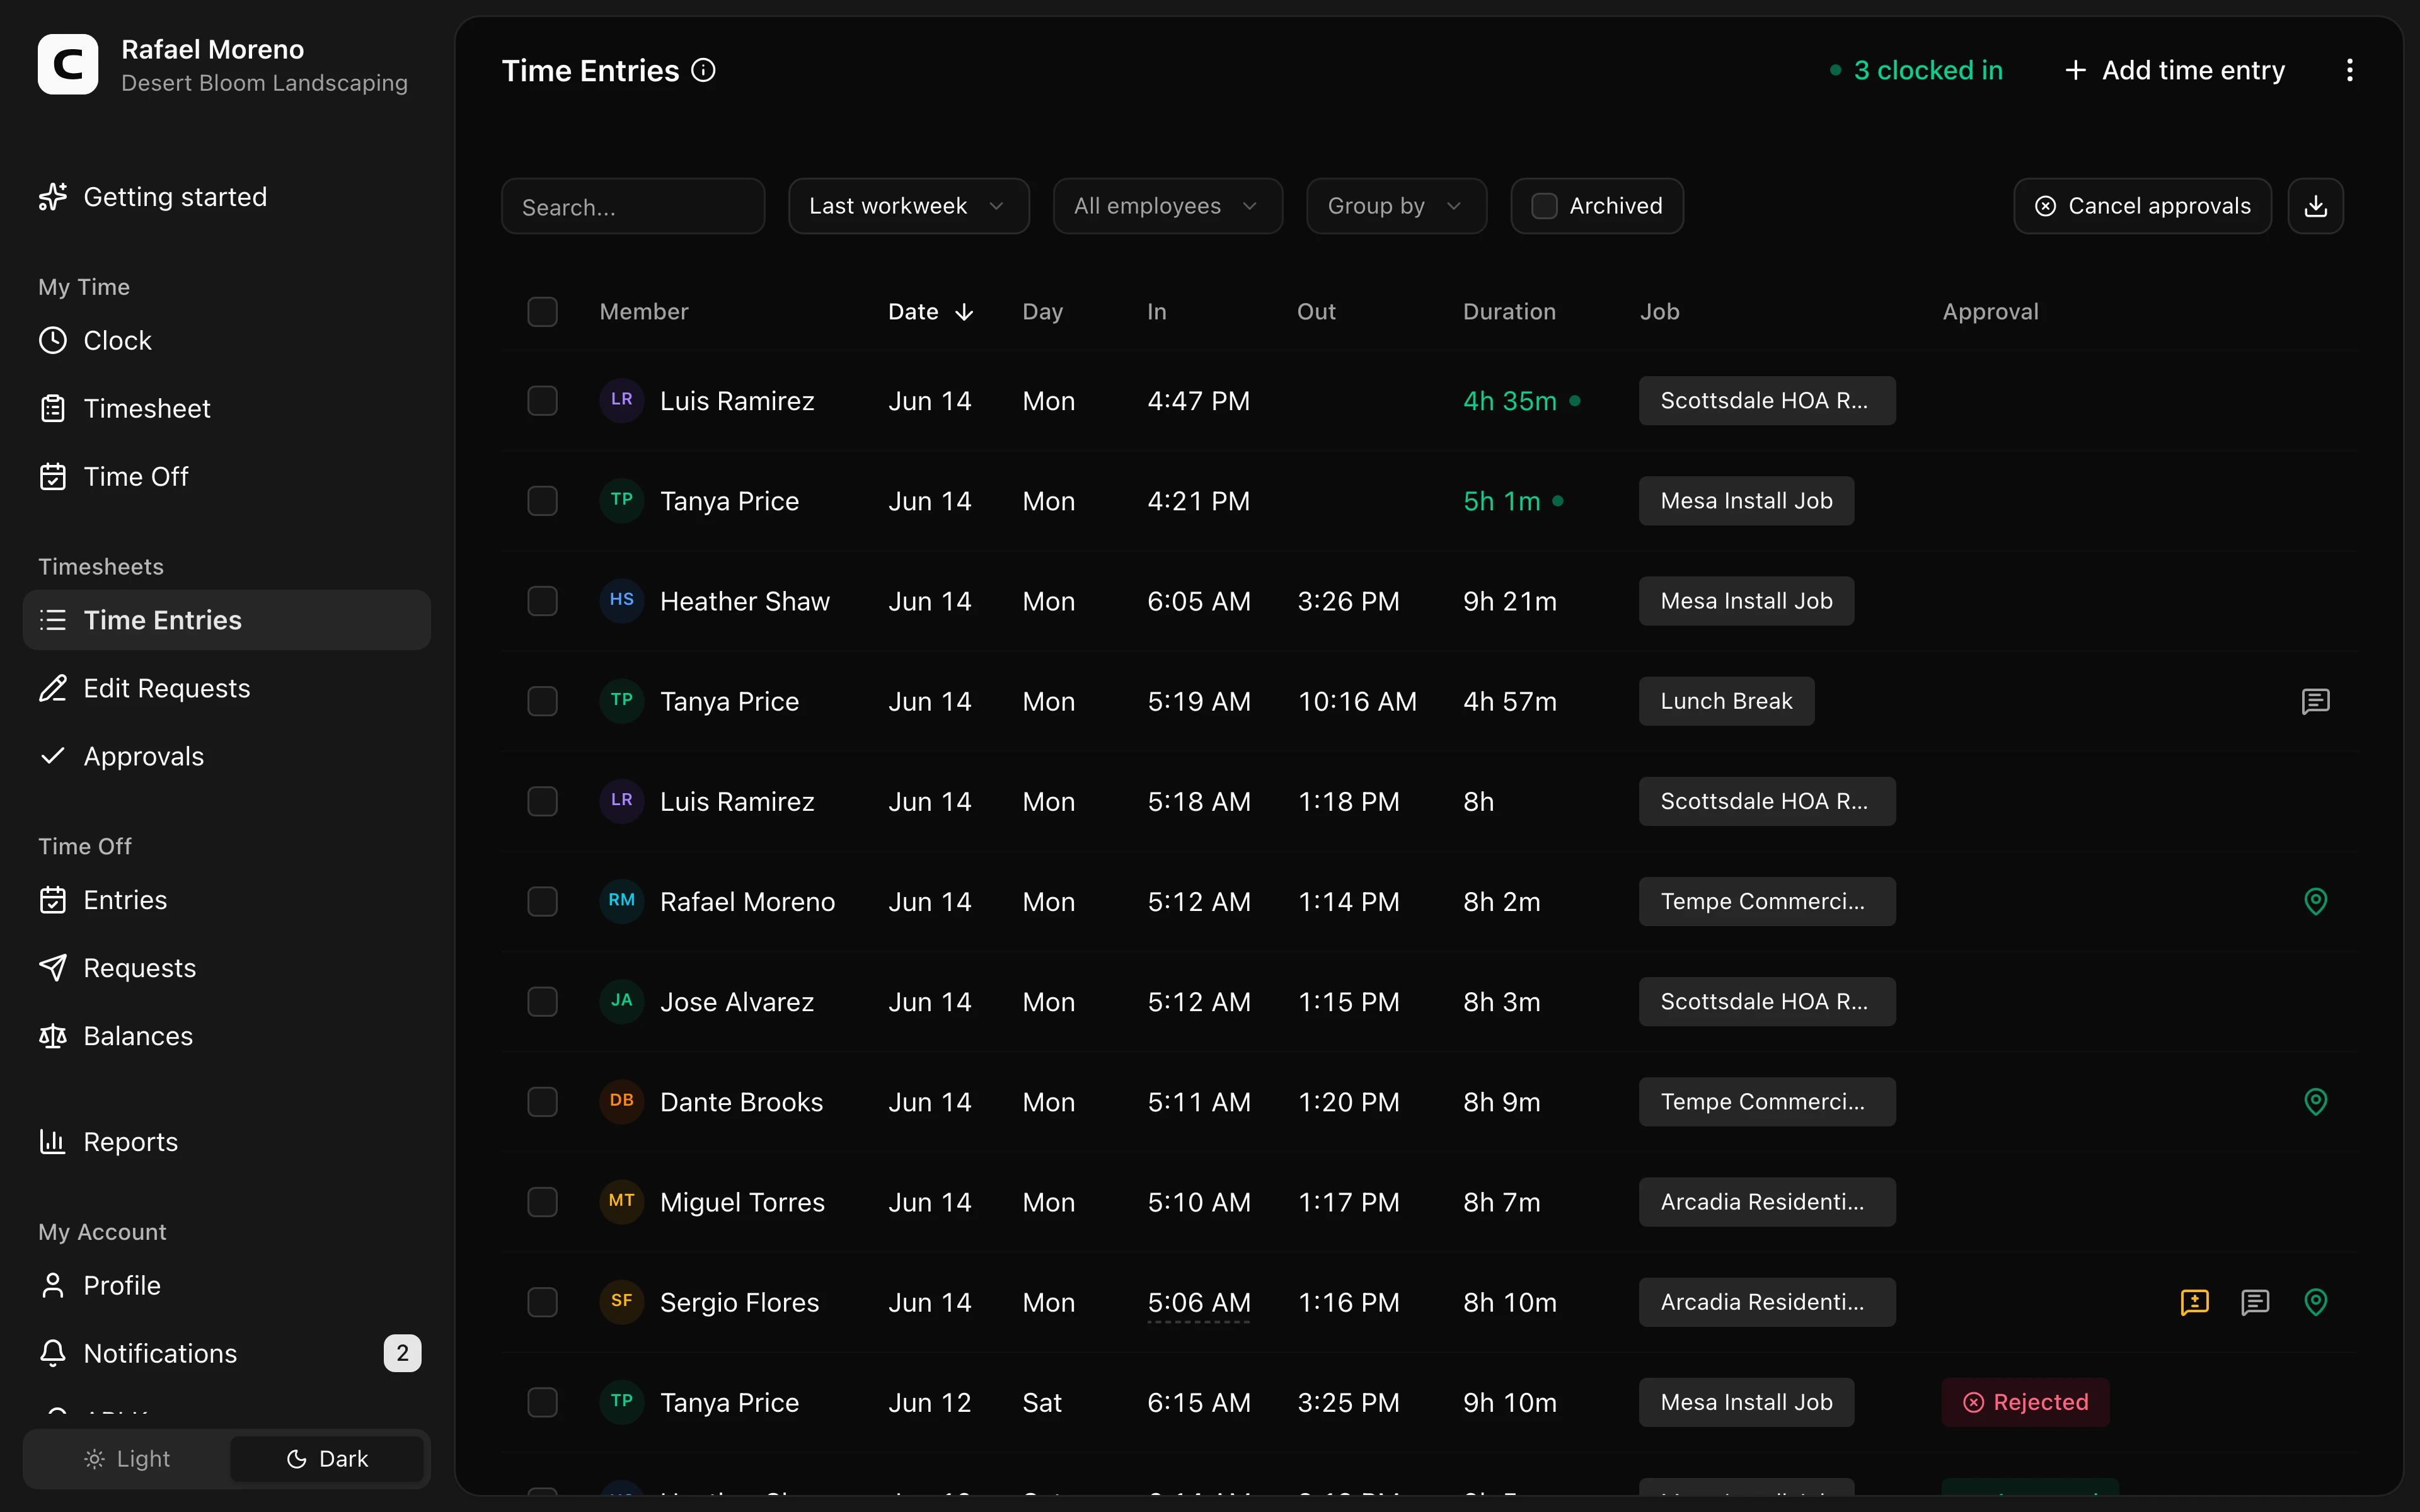
Task: Click the app logo in the sidebar header
Action: (x=68, y=65)
